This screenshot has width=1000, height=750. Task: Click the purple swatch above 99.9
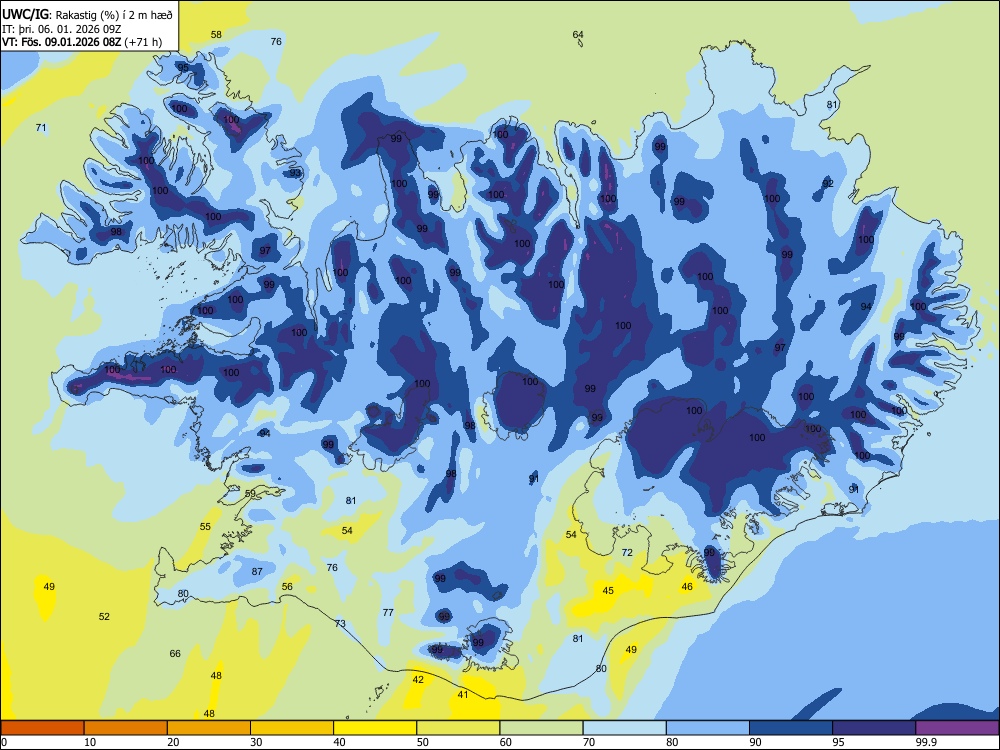pos(957,728)
